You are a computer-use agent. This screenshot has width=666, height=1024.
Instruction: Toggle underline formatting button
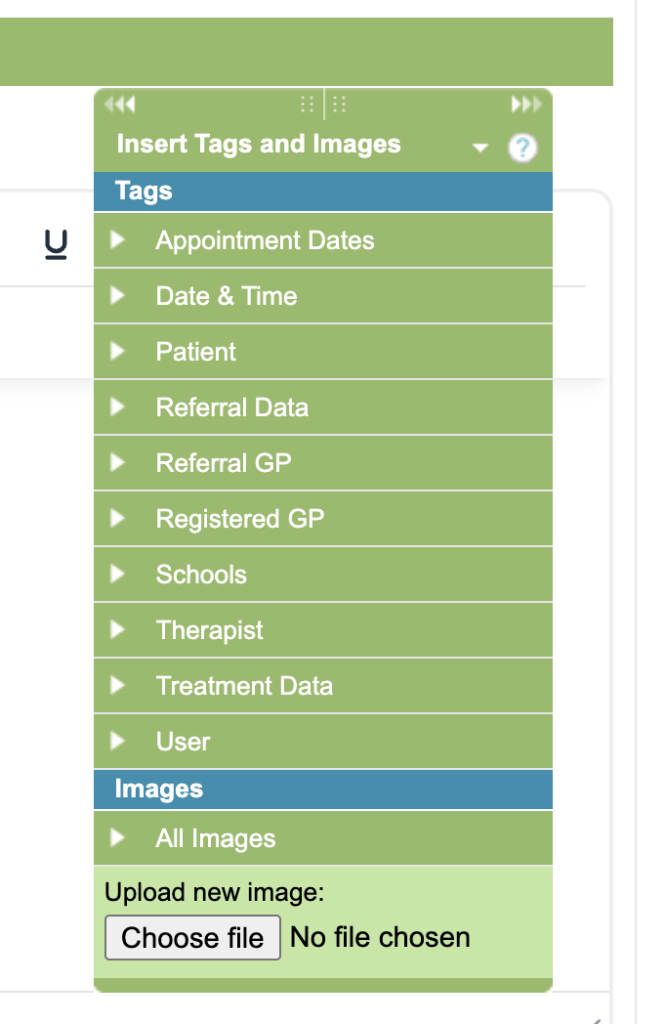point(56,244)
